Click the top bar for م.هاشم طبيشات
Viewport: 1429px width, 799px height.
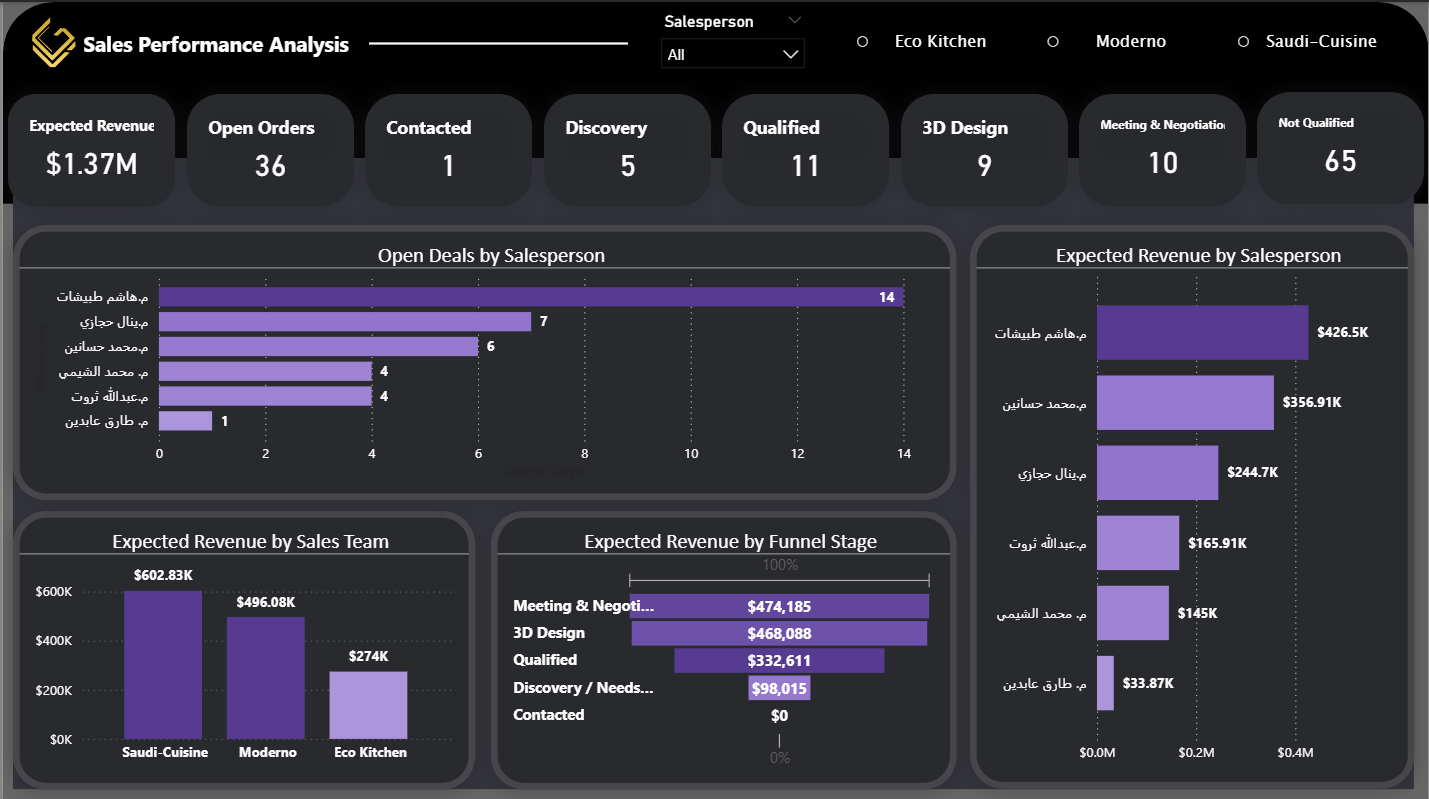530,296
